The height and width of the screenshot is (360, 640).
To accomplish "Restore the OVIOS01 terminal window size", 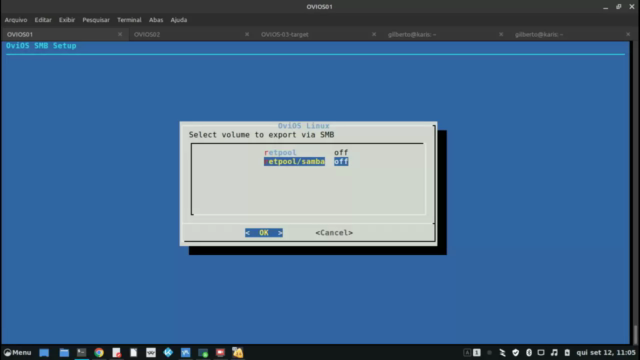I will click(619, 7).
